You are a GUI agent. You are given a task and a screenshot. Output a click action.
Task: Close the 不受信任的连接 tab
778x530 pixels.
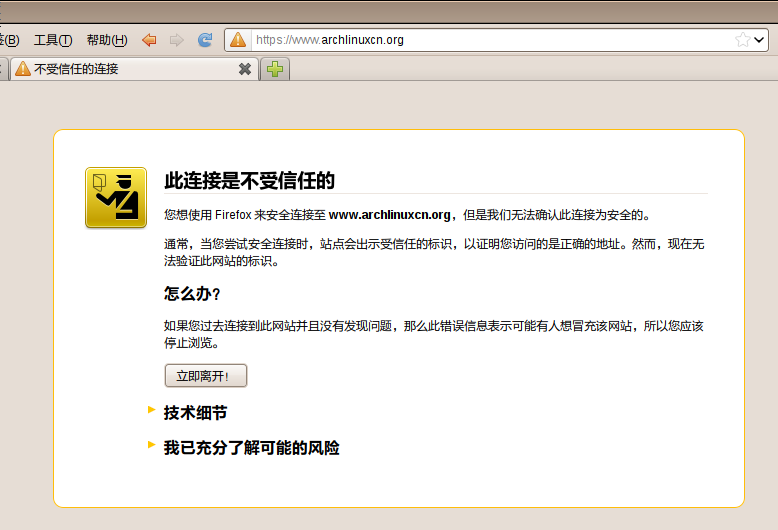click(245, 69)
